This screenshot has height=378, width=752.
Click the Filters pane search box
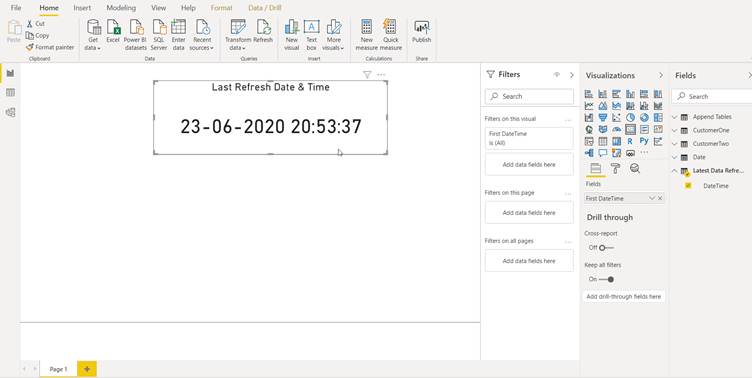tap(529, 96)
